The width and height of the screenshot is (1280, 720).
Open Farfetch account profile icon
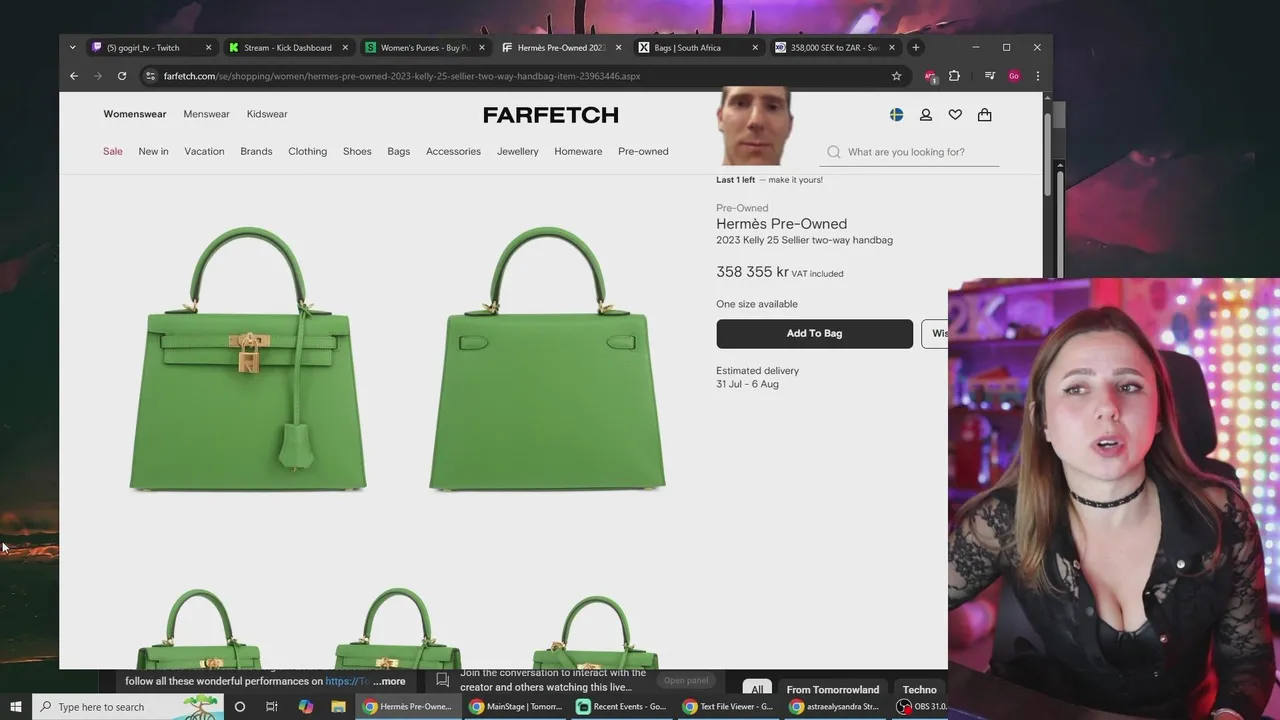926,115
